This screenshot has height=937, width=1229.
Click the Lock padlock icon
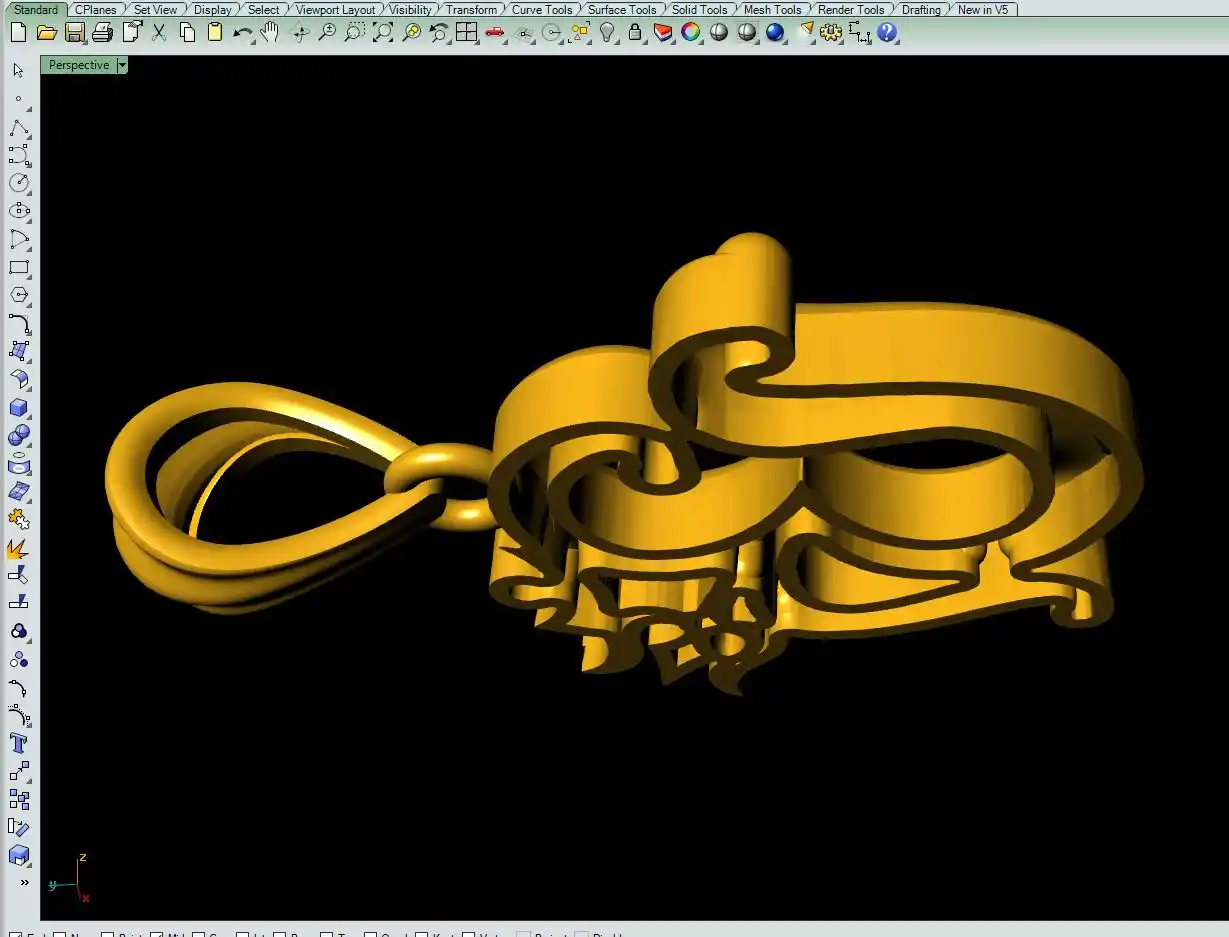tap(635, 32)
